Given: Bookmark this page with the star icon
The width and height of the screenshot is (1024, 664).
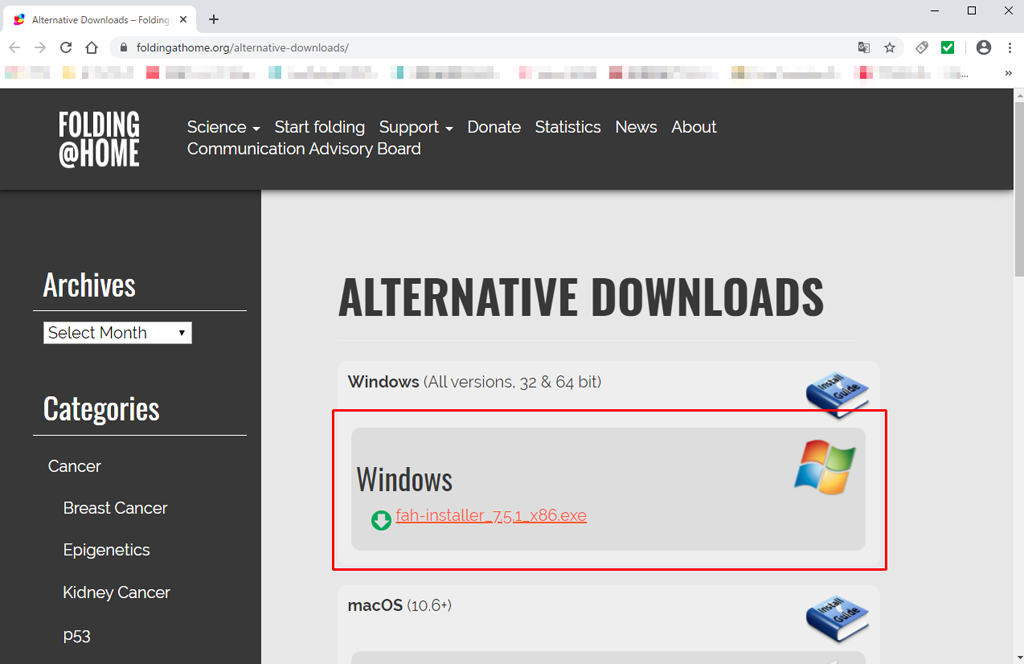Looking at the screenshot, I should (x=889, y=47).
